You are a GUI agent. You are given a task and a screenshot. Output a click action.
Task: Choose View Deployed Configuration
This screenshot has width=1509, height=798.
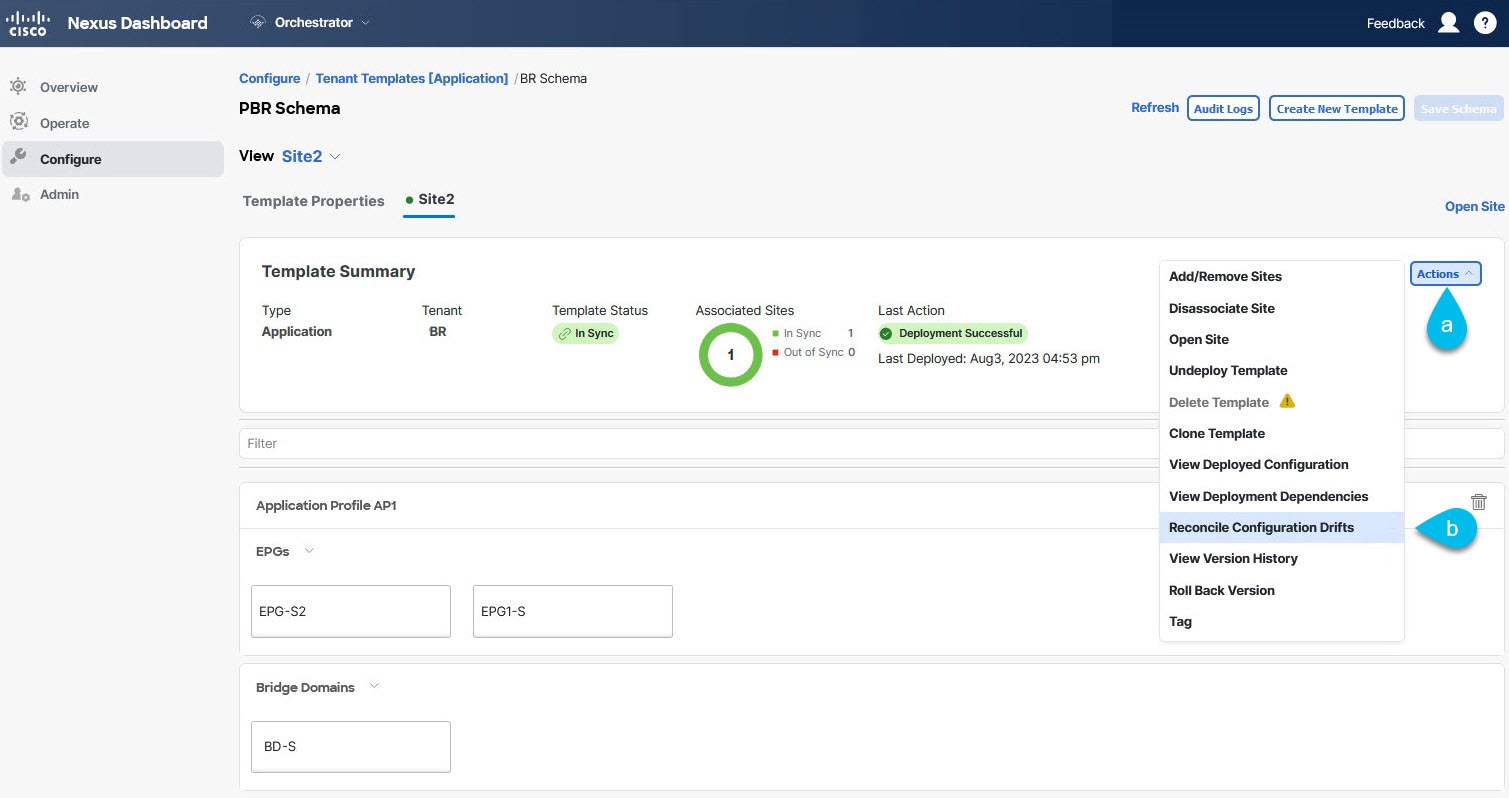coord(1281,464)
